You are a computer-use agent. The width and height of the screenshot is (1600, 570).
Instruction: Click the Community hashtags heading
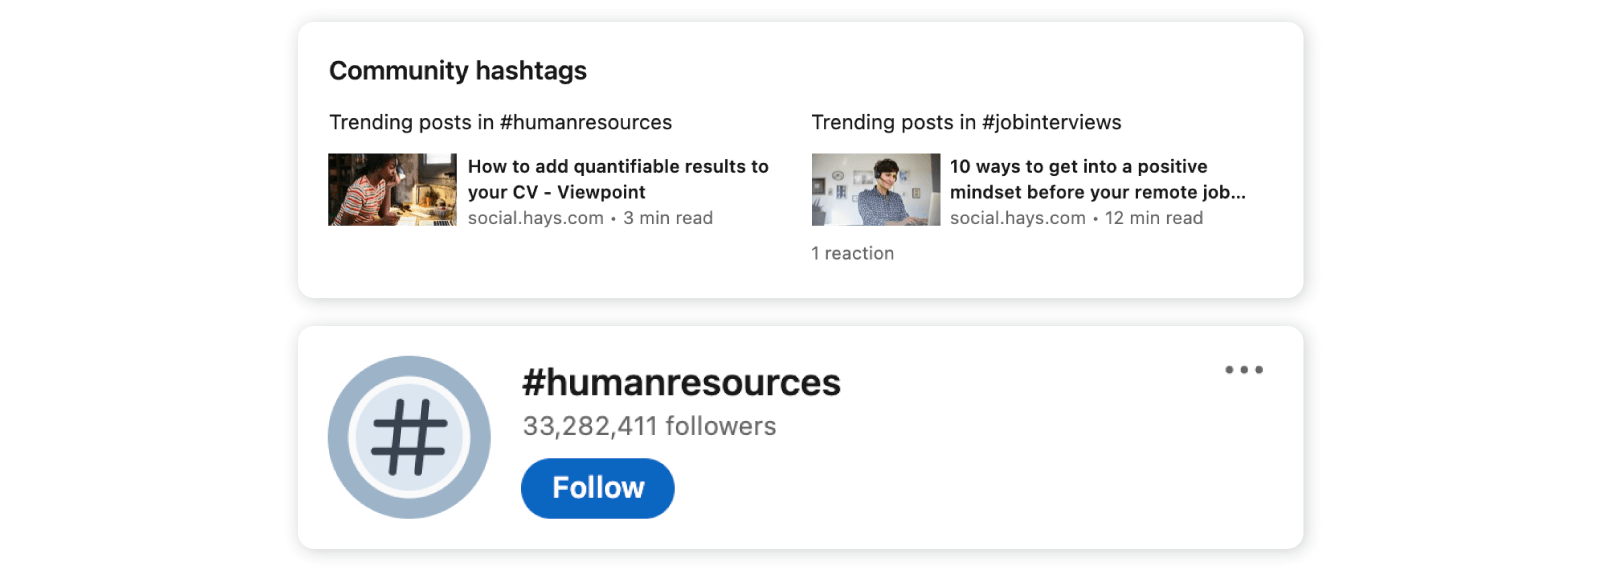point(457,71)
